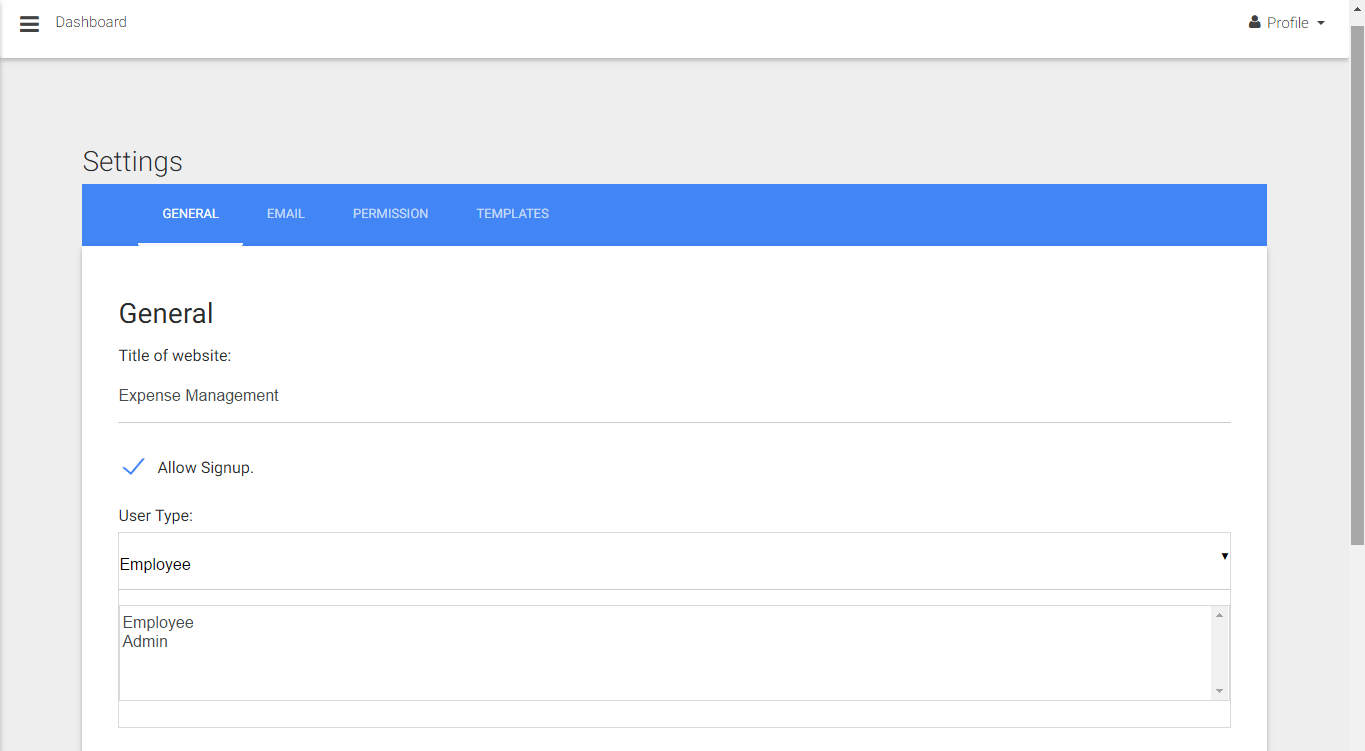Choose Admin in the options list
The height and width of the screenshot is (751, 1365).
[146, 642]
